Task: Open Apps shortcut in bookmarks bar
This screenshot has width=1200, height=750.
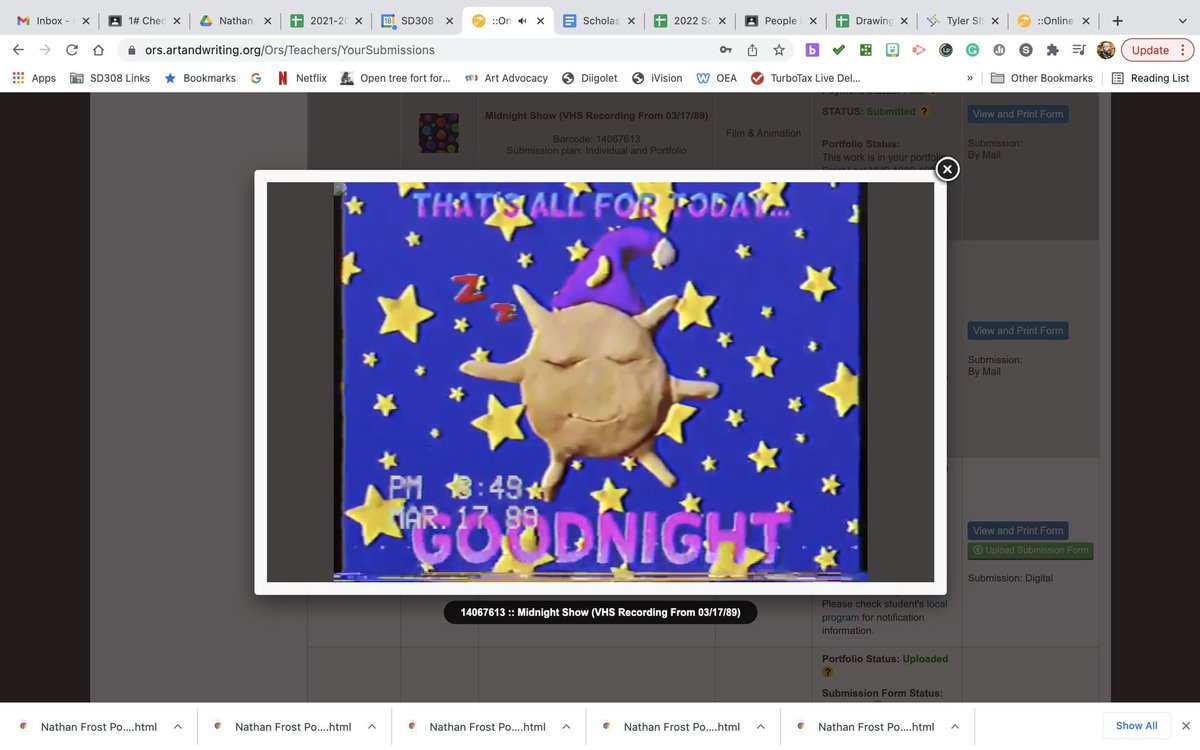Action: (x=34, y=78)
